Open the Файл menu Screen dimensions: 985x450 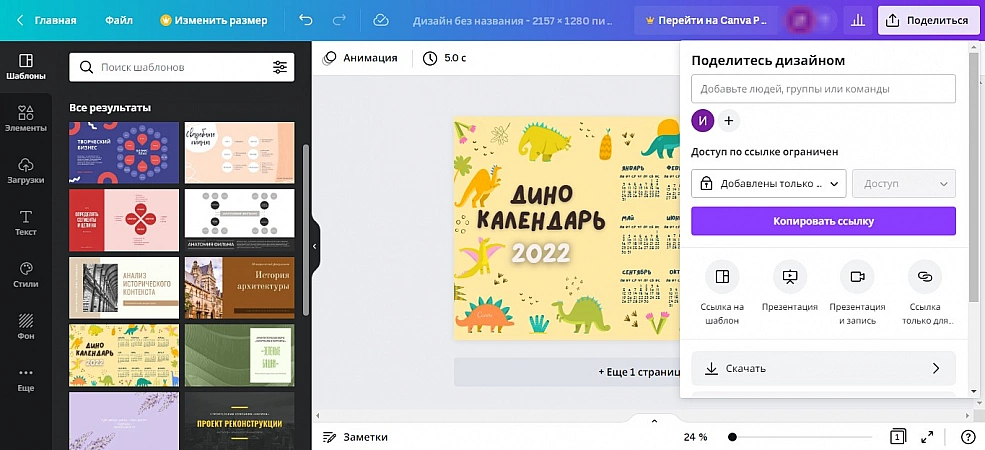119,20
